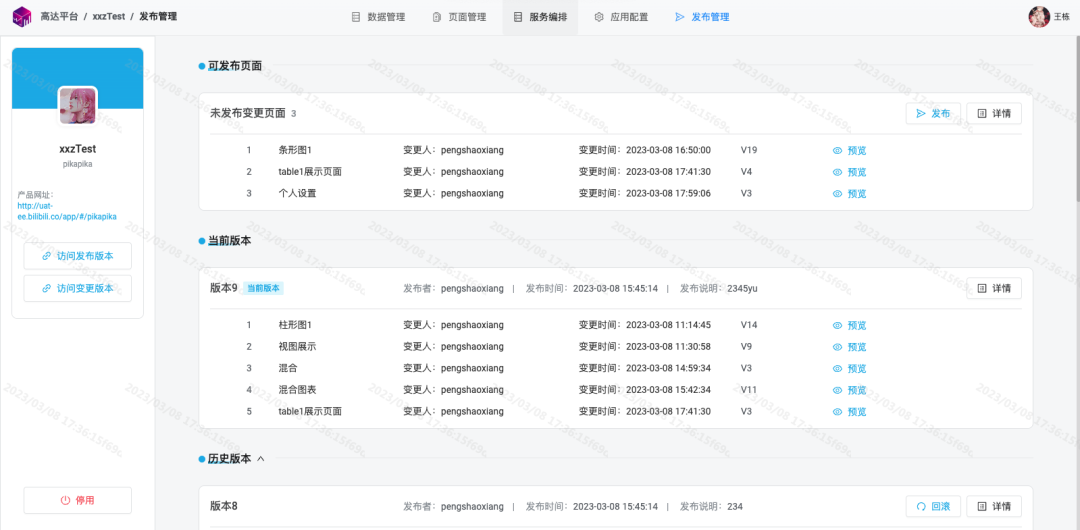
Task: Publish the unpublished changed pages
Action: 933,114
